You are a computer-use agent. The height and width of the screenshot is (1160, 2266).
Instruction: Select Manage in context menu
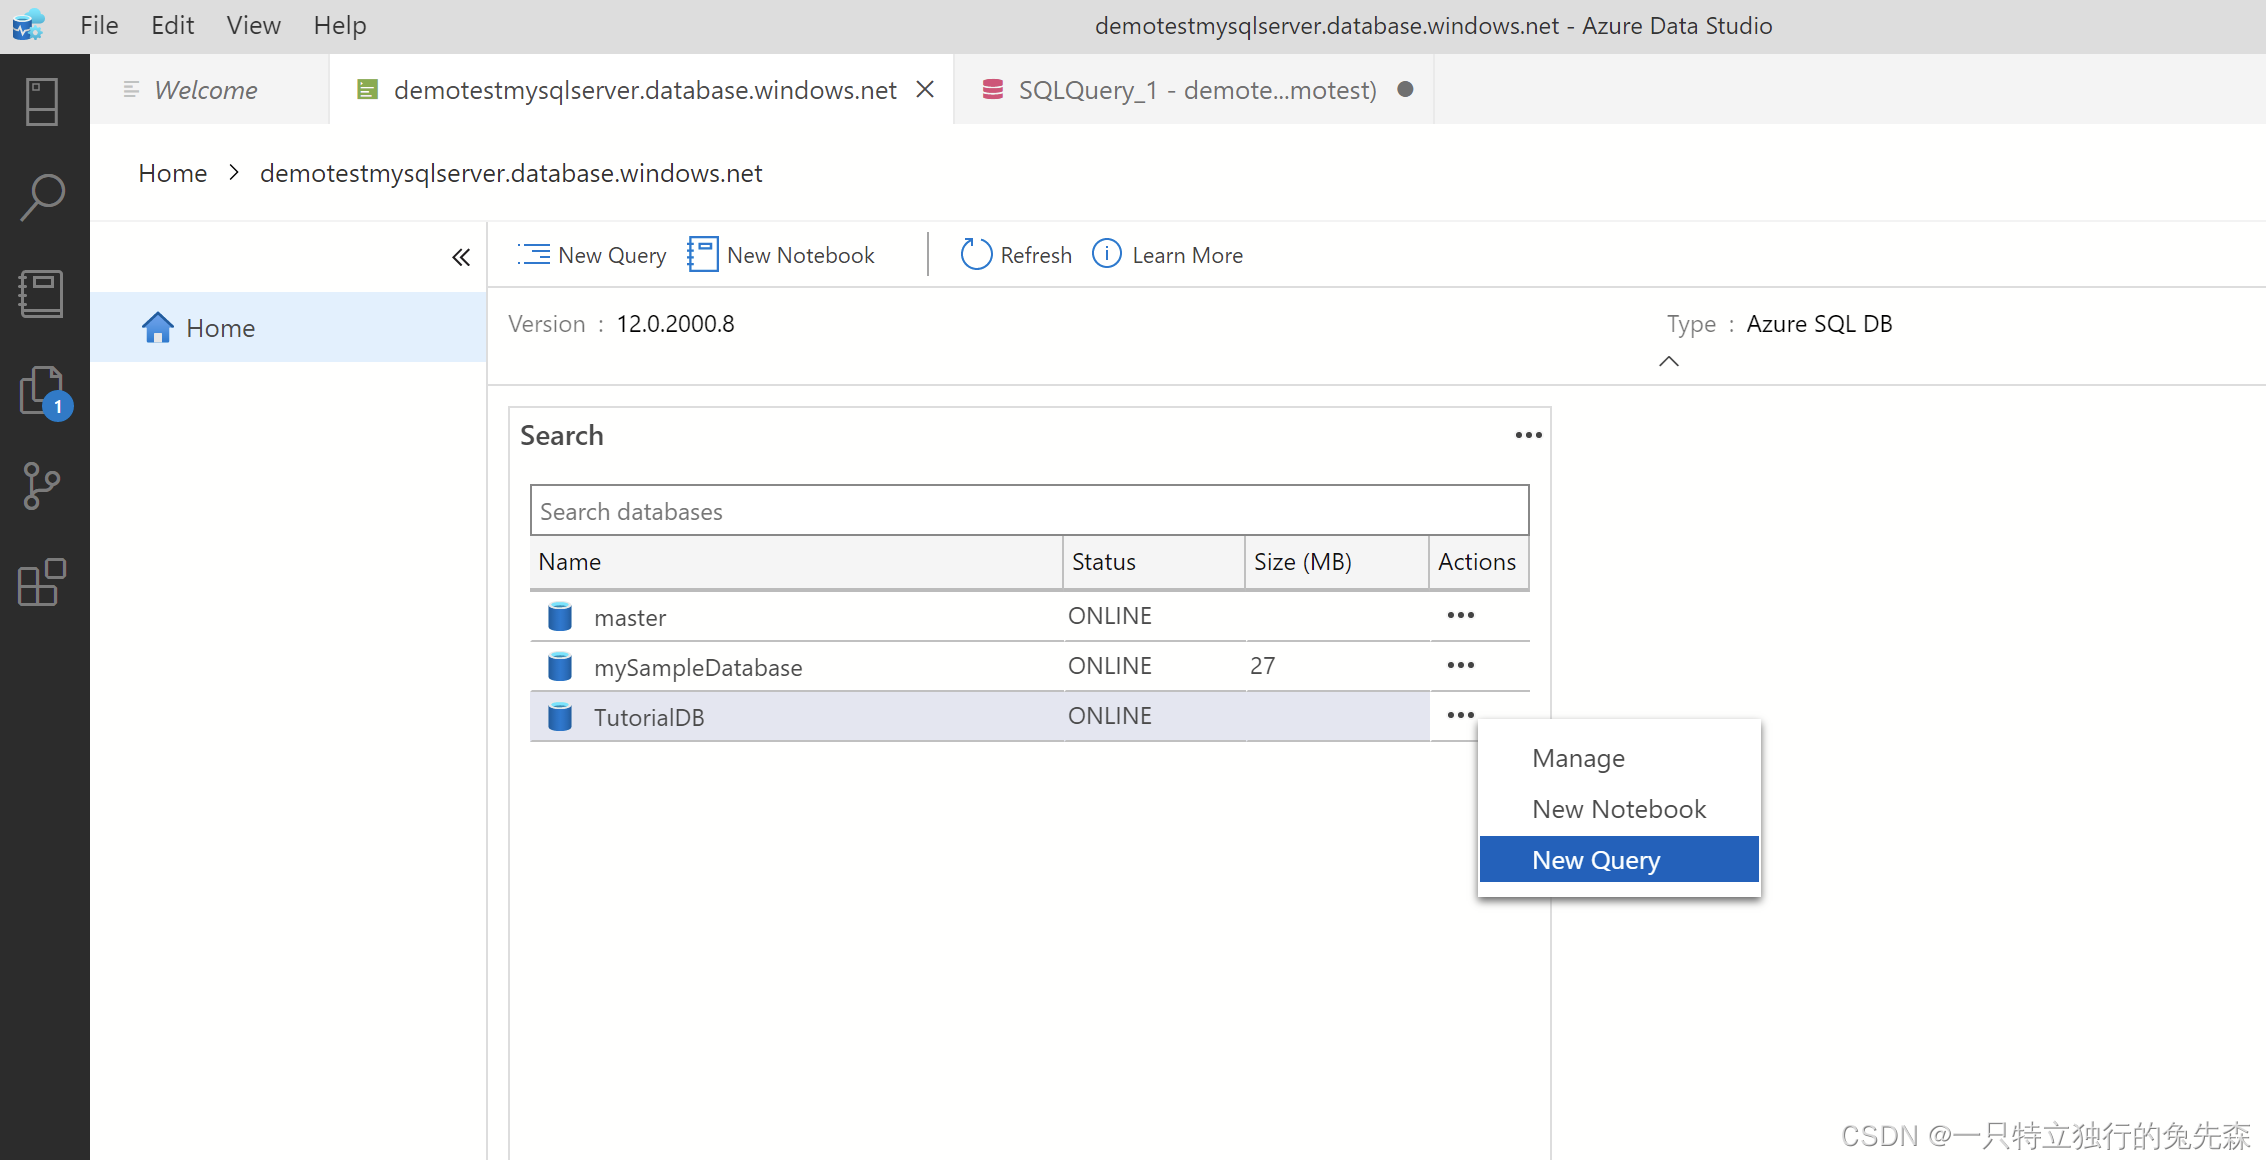pyautogui.click(x=1579, y=758)
